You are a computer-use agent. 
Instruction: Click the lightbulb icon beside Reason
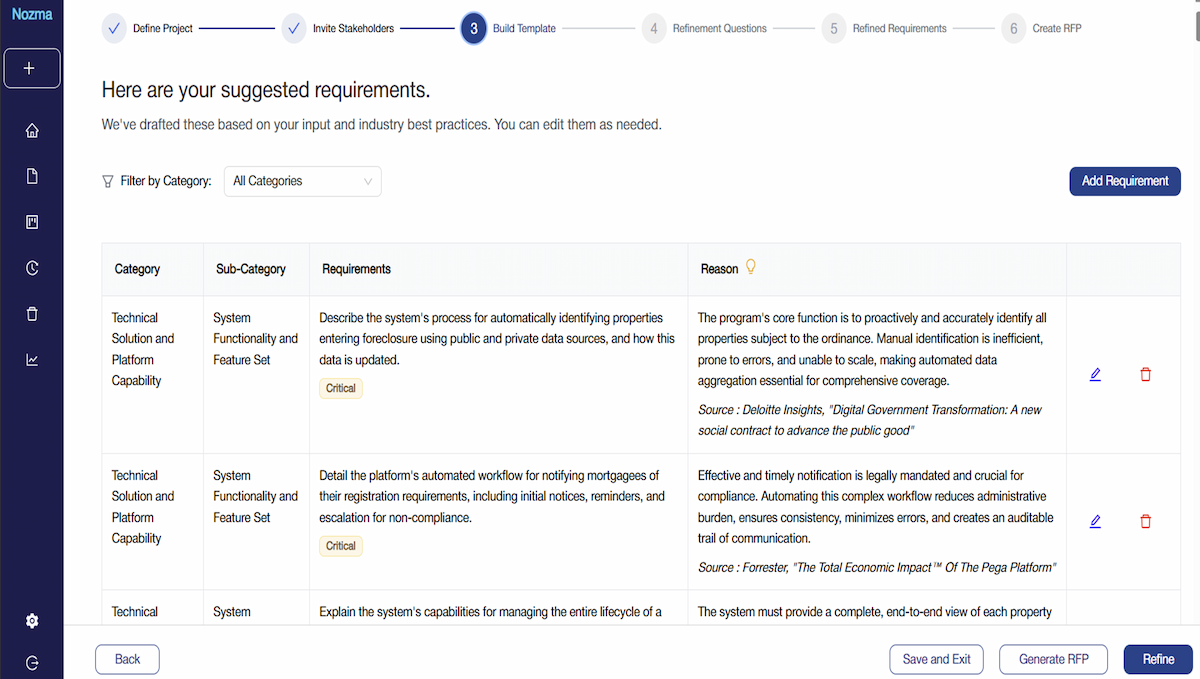pyautogui.click(x=751, y=267)
